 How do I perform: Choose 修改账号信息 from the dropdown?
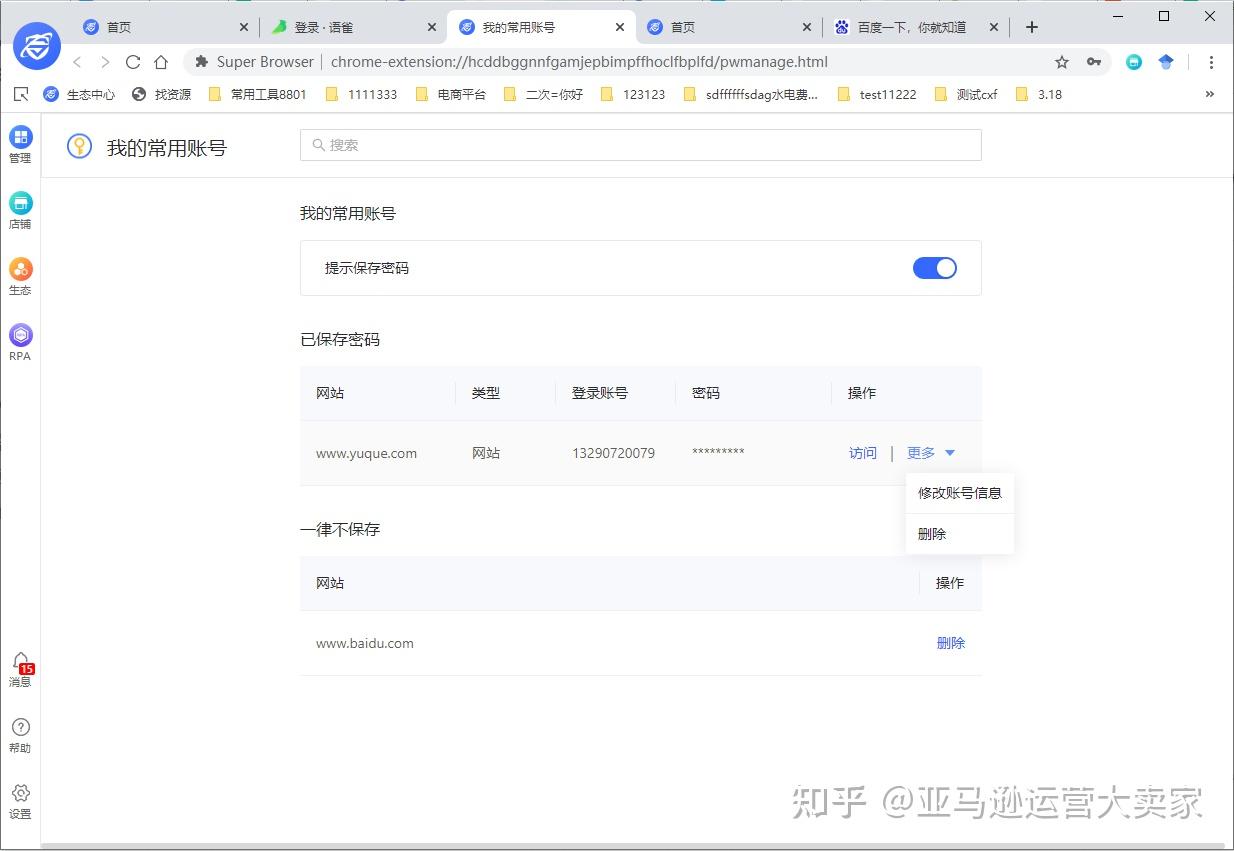tap(960, 493)
